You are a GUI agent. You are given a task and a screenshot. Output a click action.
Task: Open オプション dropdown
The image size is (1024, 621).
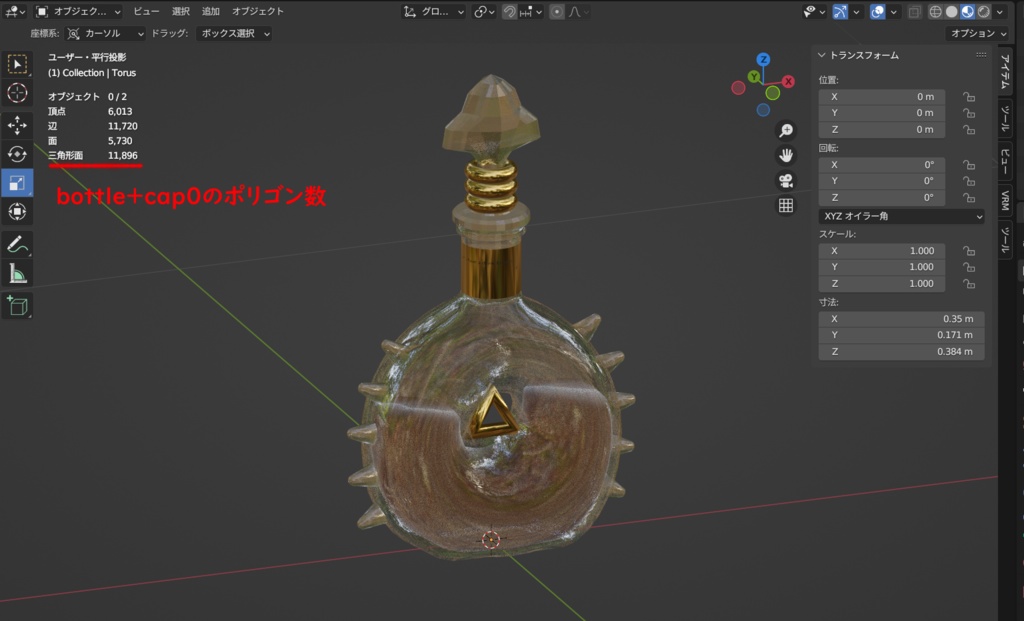(x=978, y=33)
